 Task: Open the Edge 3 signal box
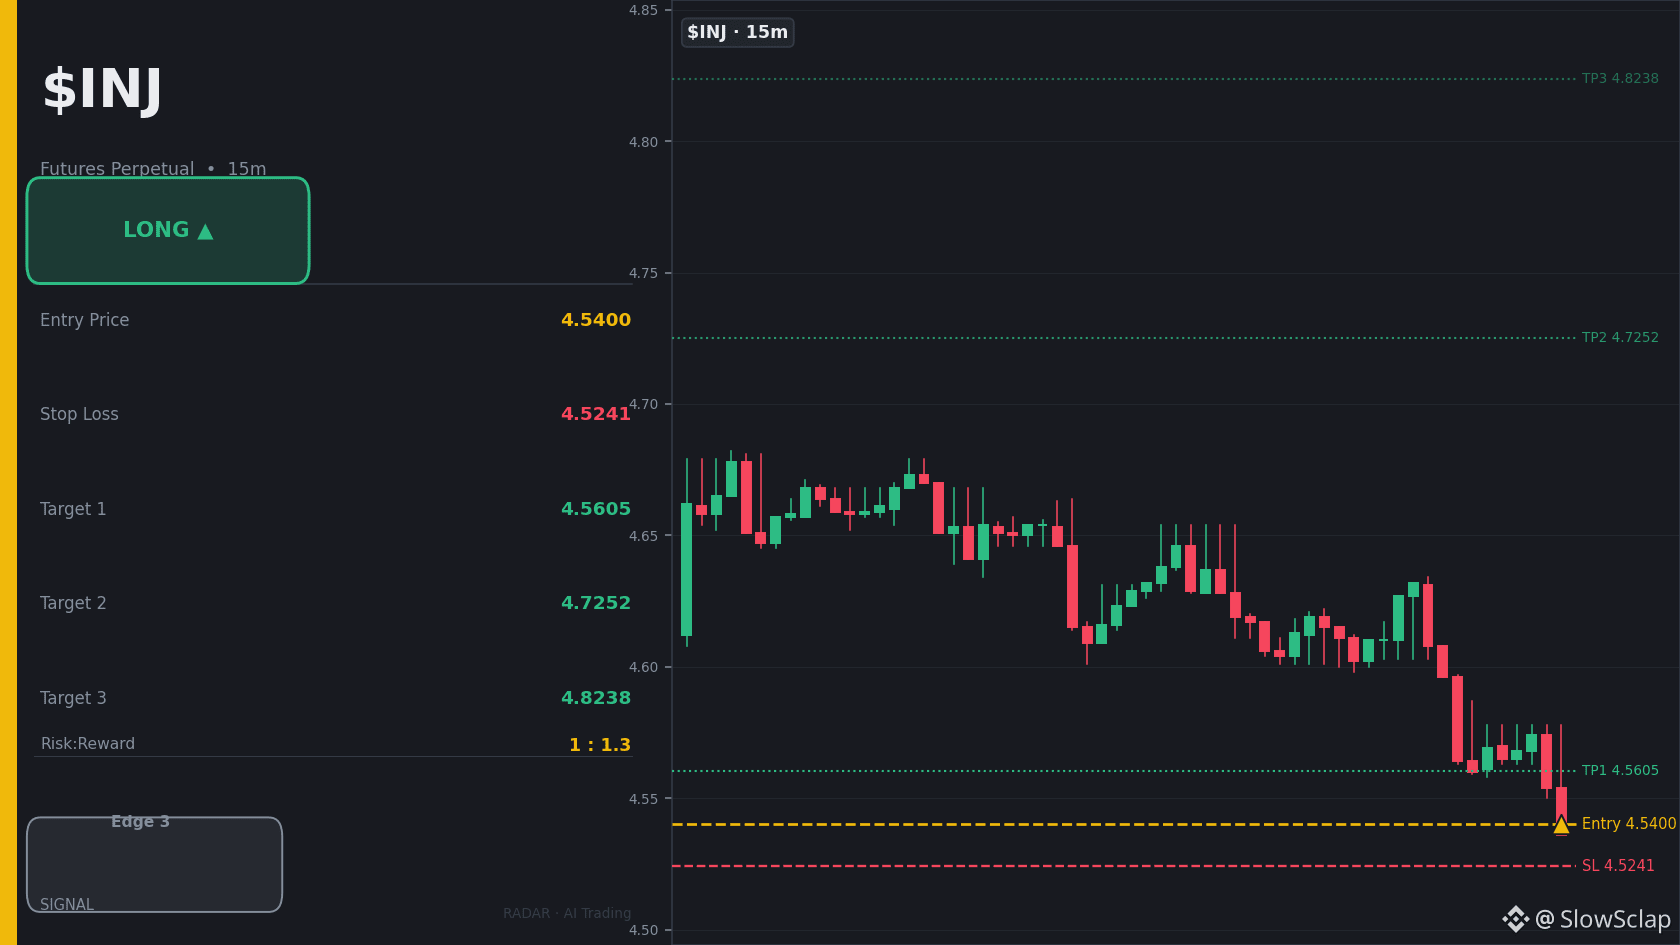155,864
